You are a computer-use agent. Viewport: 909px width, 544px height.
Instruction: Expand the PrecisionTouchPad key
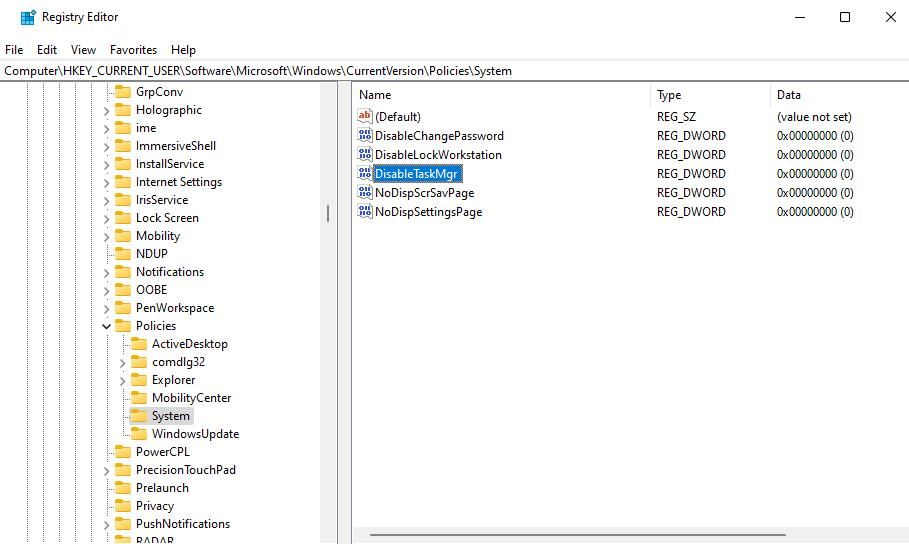(107, 471)
